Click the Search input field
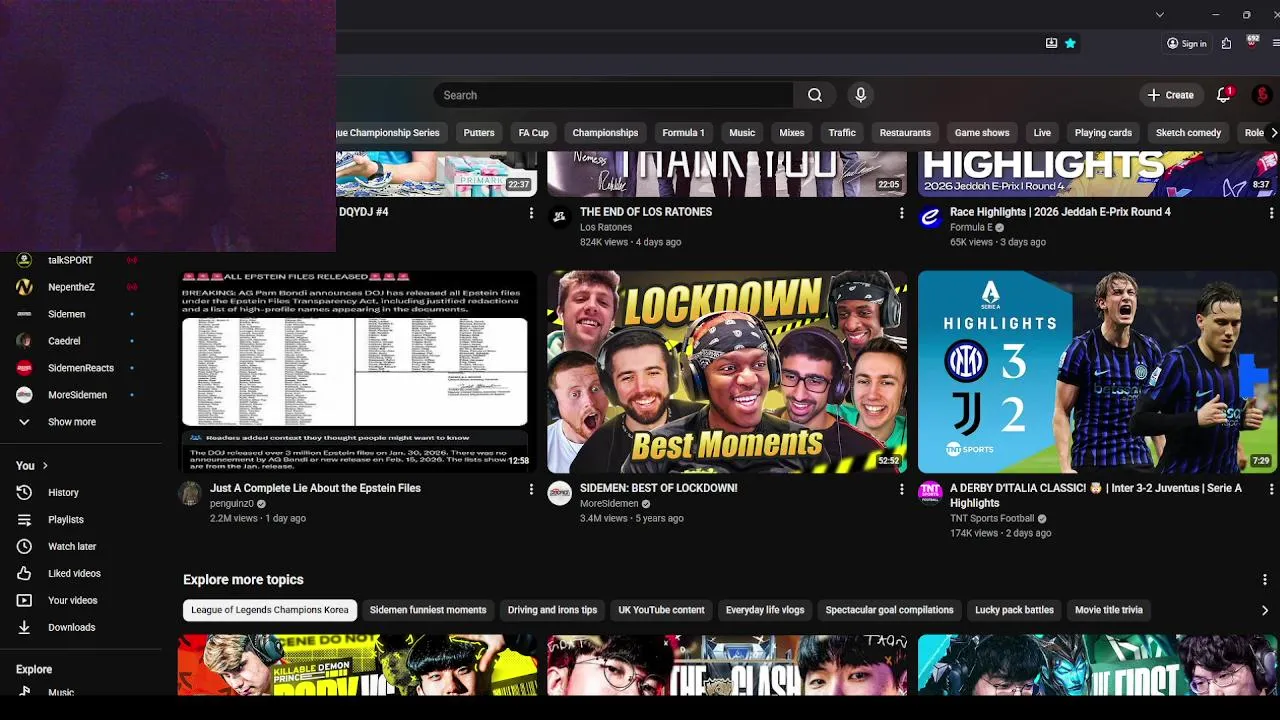Viewport: 1280px width, 720px height. tap(614, 95)
